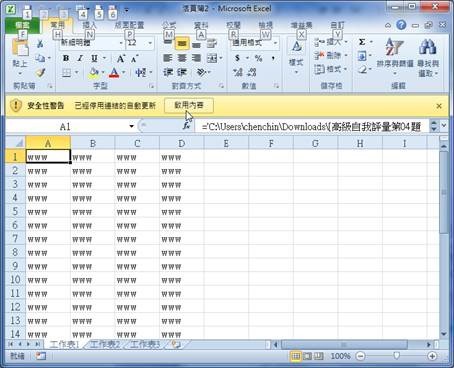The height and width of the screenshot is (368, 454).
Task: Decrease the indent
Action: click(x=168, y=72)
